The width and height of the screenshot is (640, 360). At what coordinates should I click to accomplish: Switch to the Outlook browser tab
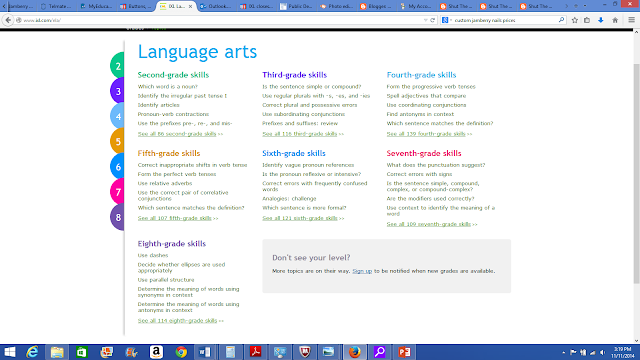(x=216, y=6)
